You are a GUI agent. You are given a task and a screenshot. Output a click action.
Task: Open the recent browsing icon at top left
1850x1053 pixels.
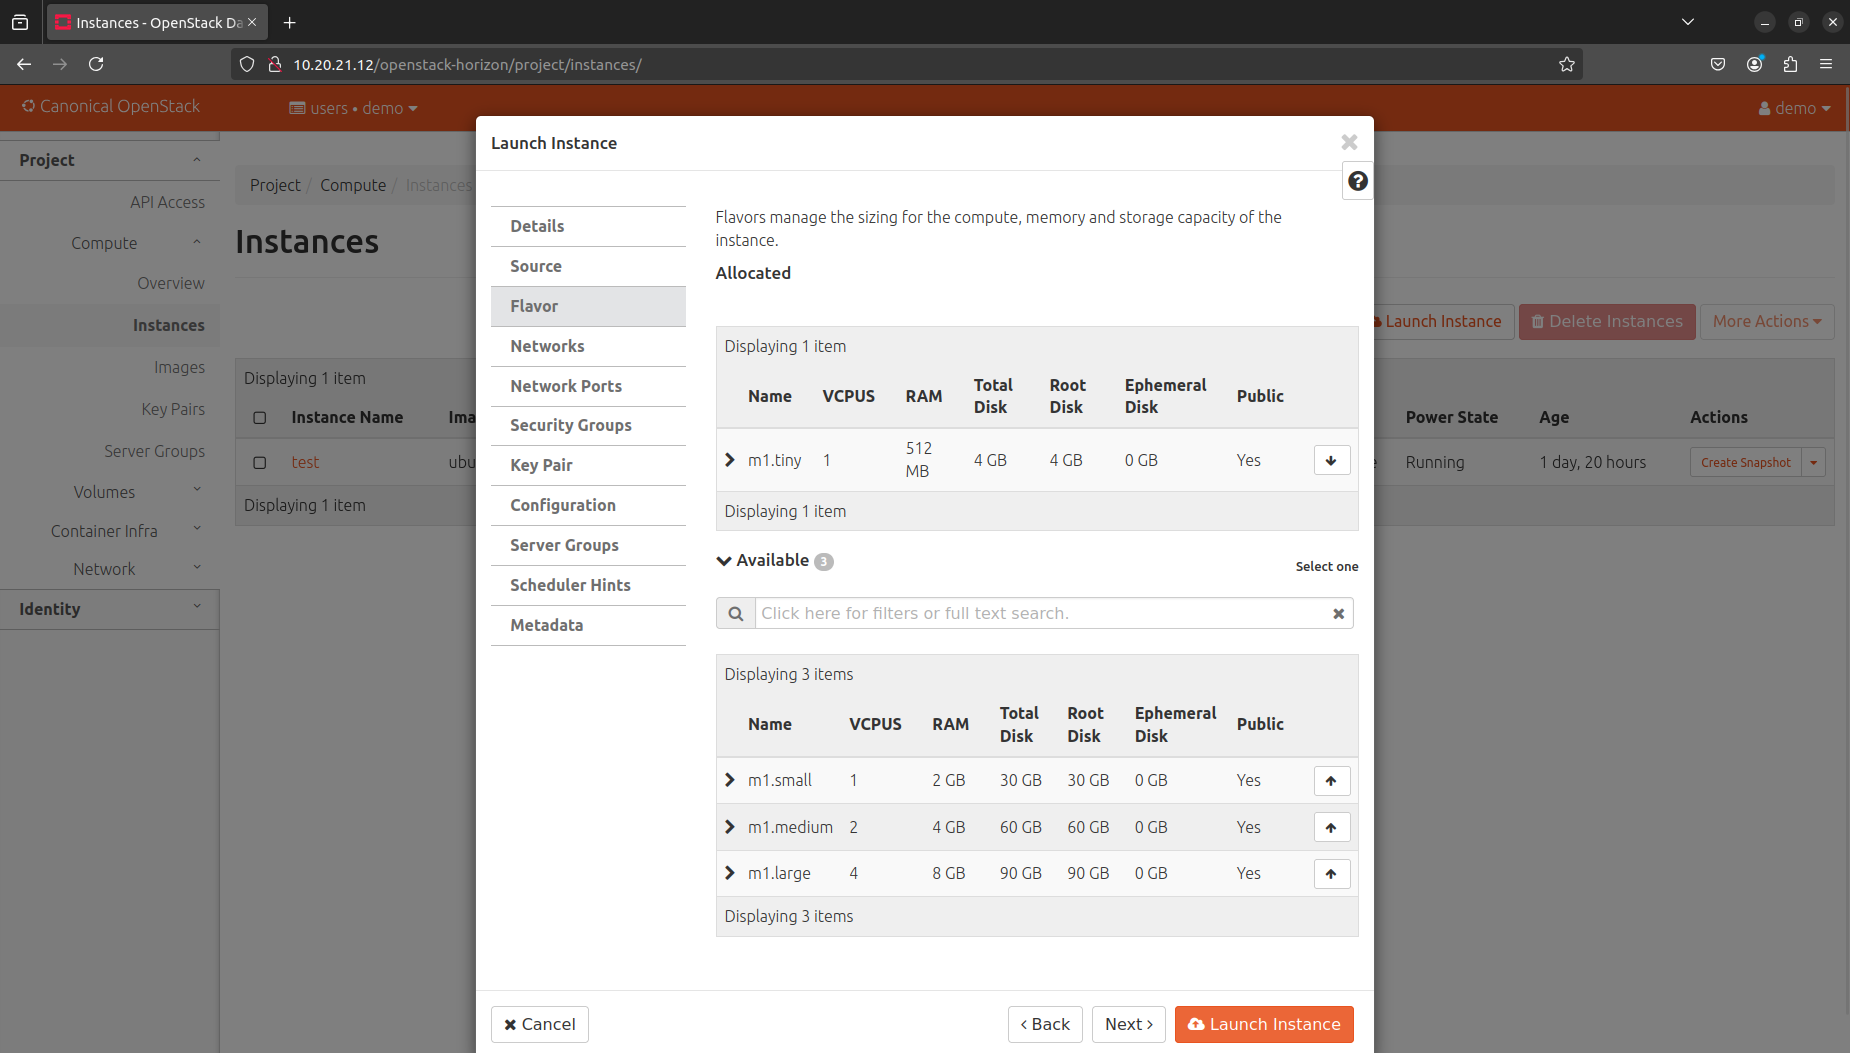(20, 22)
